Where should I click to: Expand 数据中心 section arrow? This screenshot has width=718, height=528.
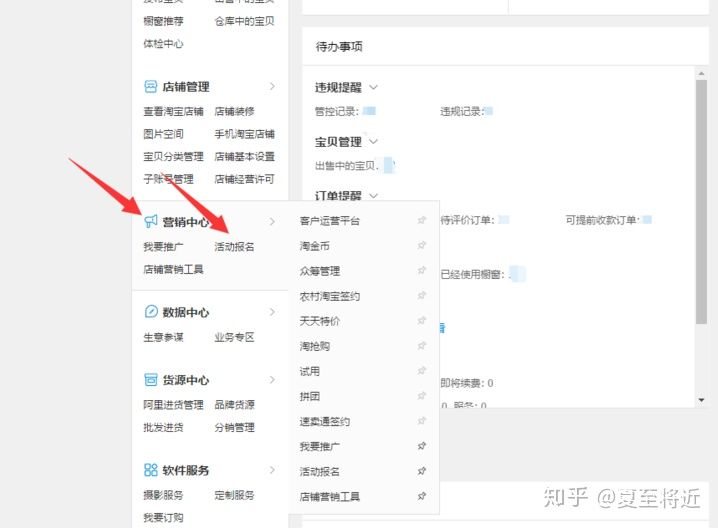pos(272,312)
